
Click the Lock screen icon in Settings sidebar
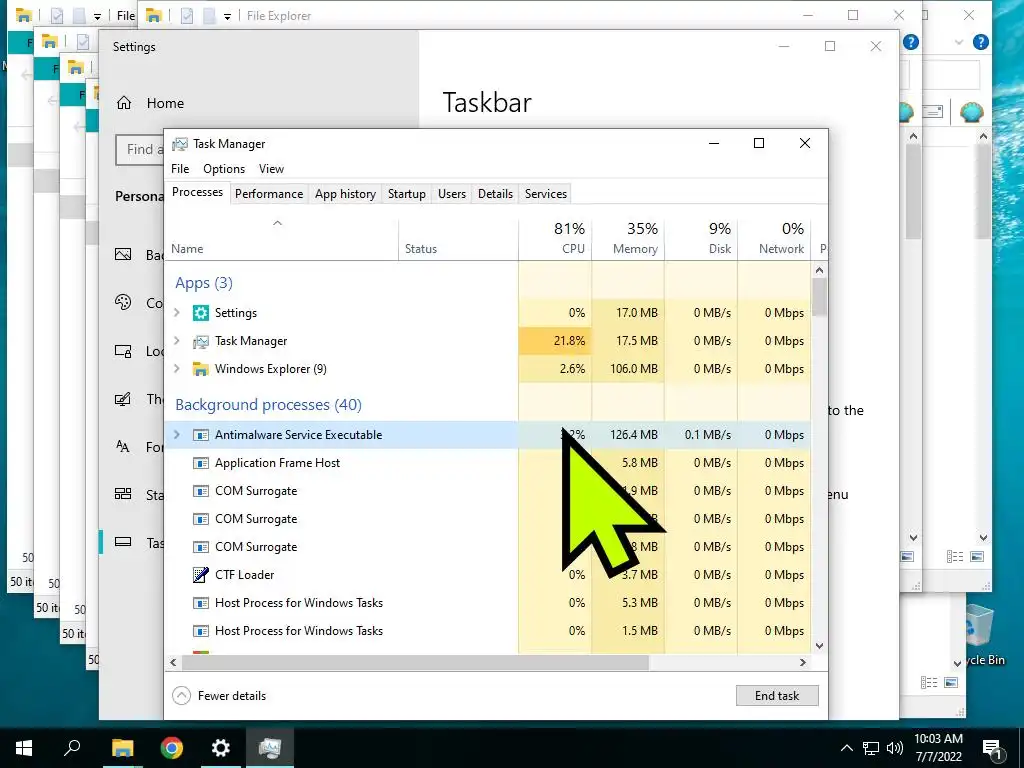[x=123, y=351]
